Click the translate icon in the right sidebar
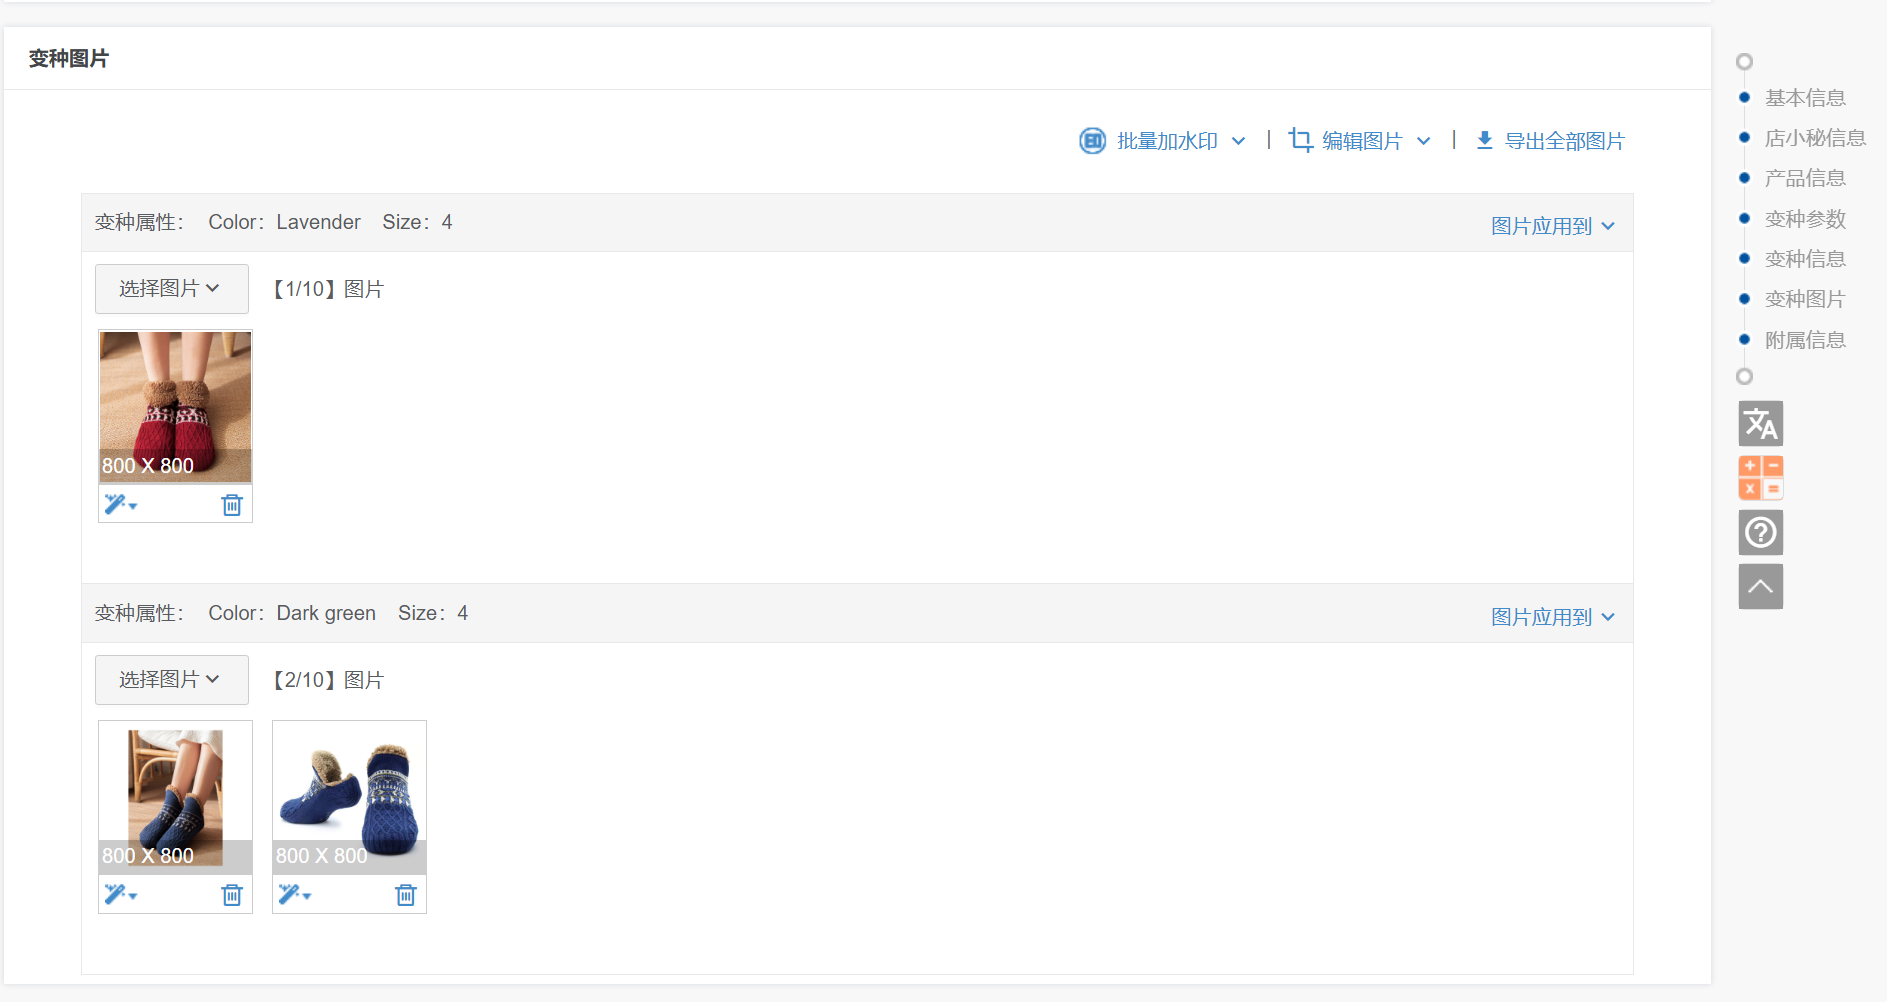 click(1760, 424)
